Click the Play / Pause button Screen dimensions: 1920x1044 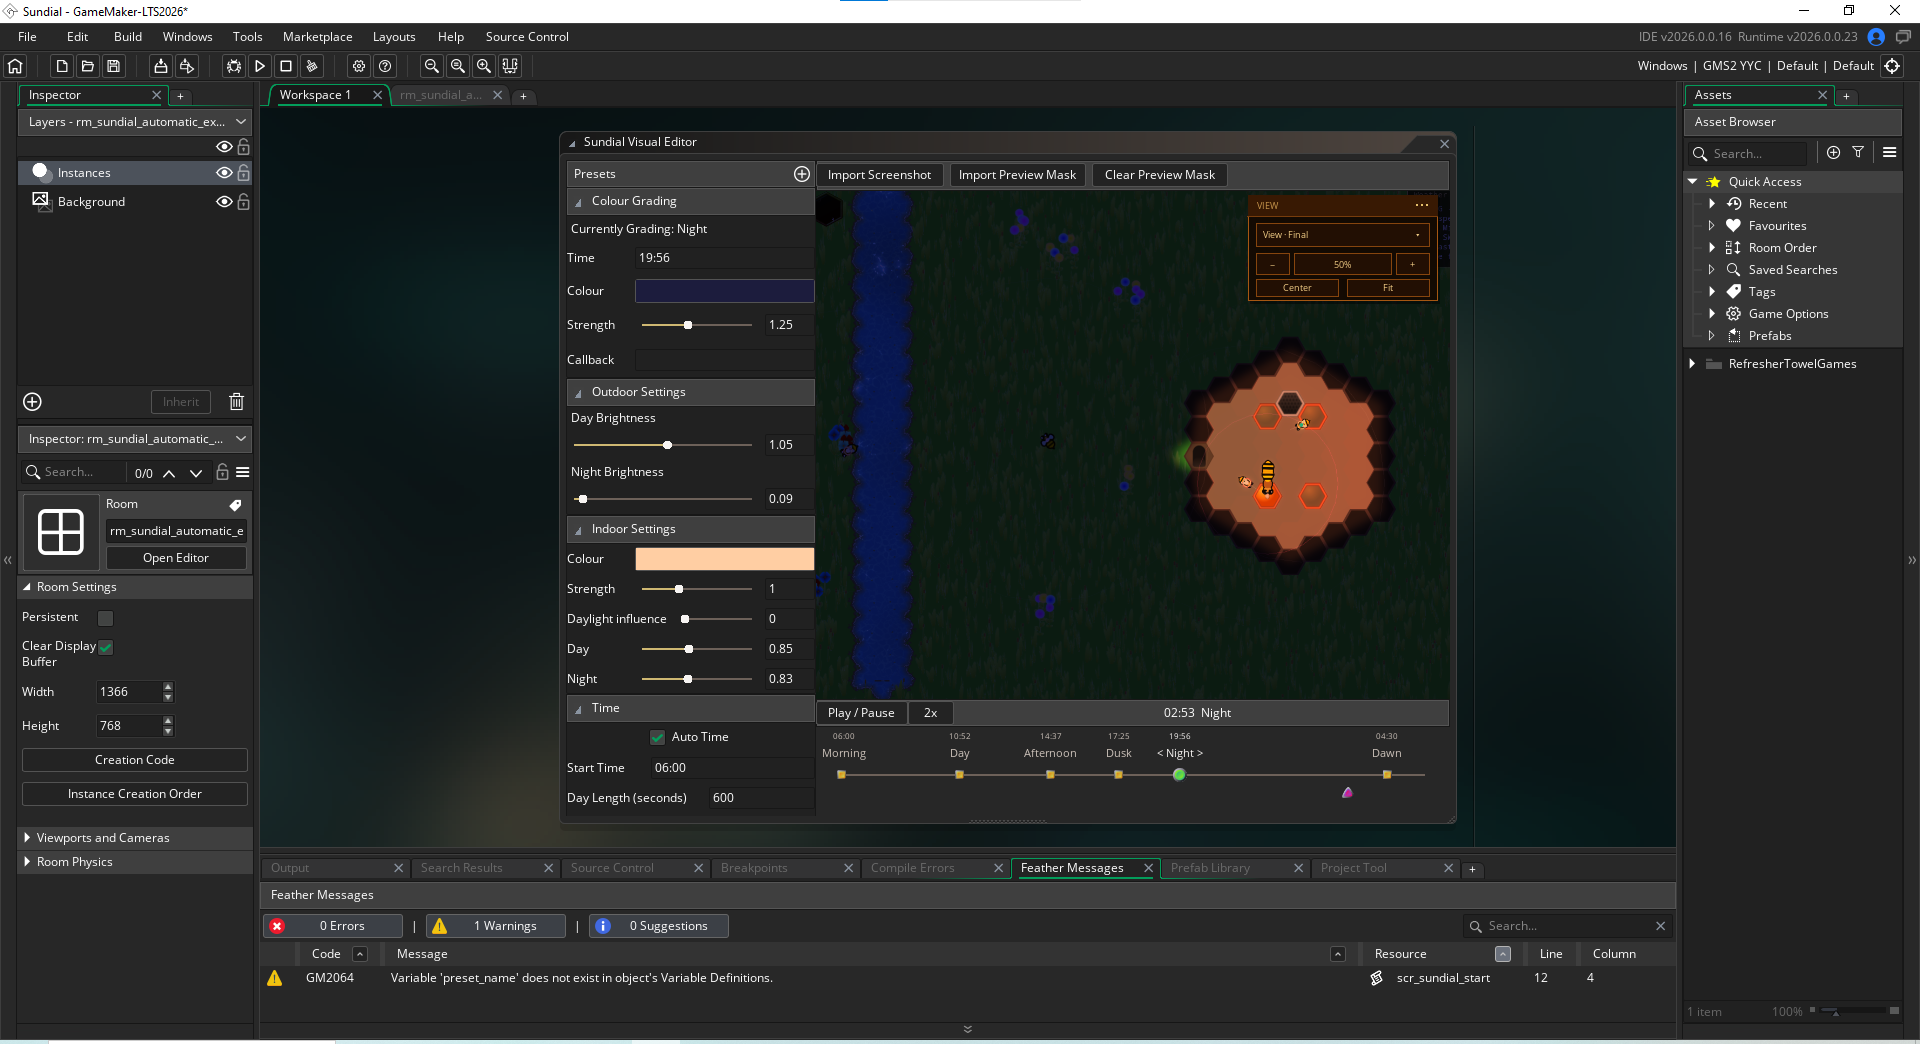861,713
